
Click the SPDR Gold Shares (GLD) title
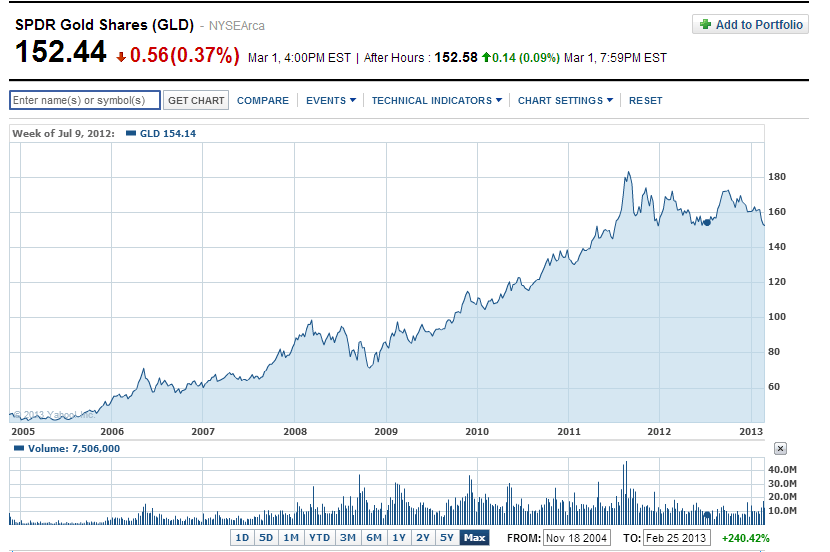pyautogui.click(x=104, y=25)
